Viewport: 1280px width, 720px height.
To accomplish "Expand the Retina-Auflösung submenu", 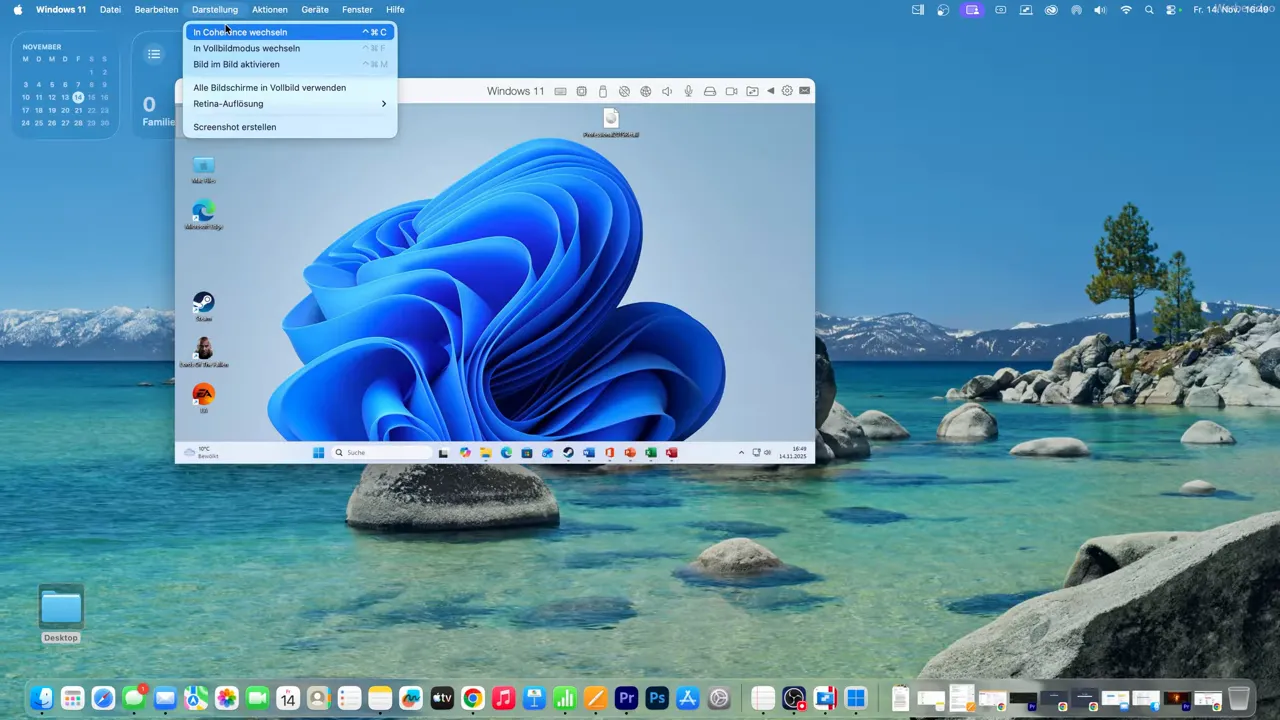I will coord(228,103).
